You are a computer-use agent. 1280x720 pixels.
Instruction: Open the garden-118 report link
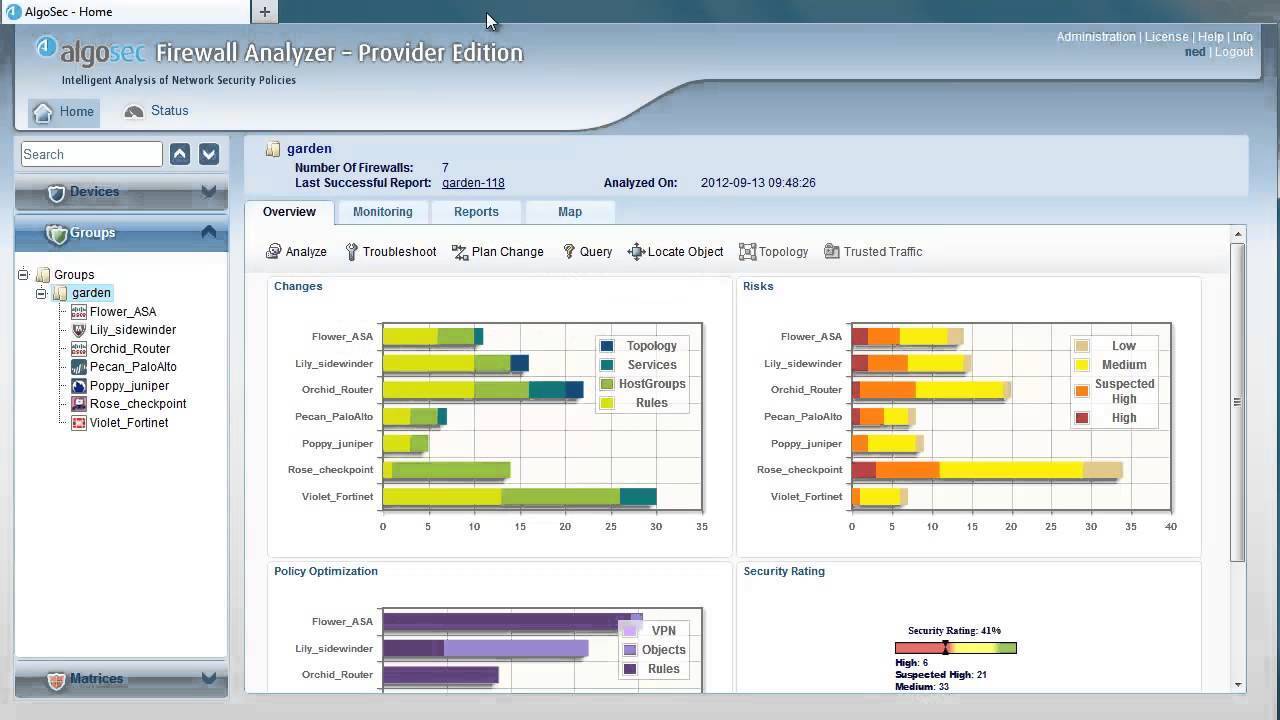coord(473,183)
